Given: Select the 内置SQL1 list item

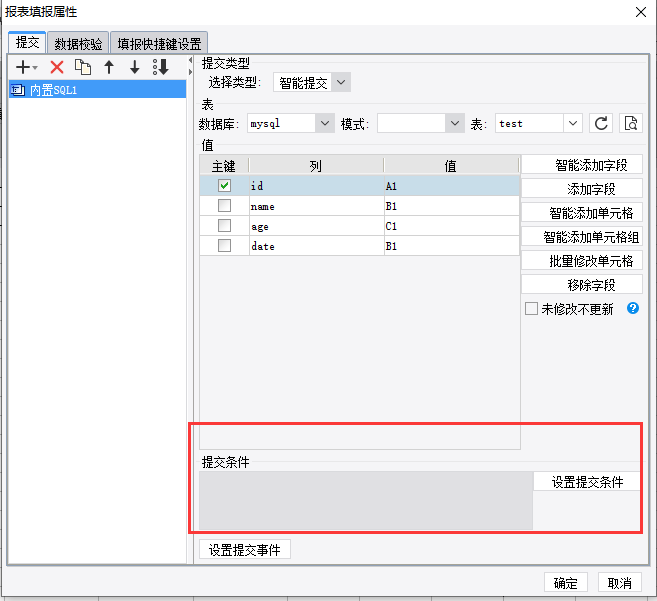Looking at the screenshot, I should (x=97, y=90).
